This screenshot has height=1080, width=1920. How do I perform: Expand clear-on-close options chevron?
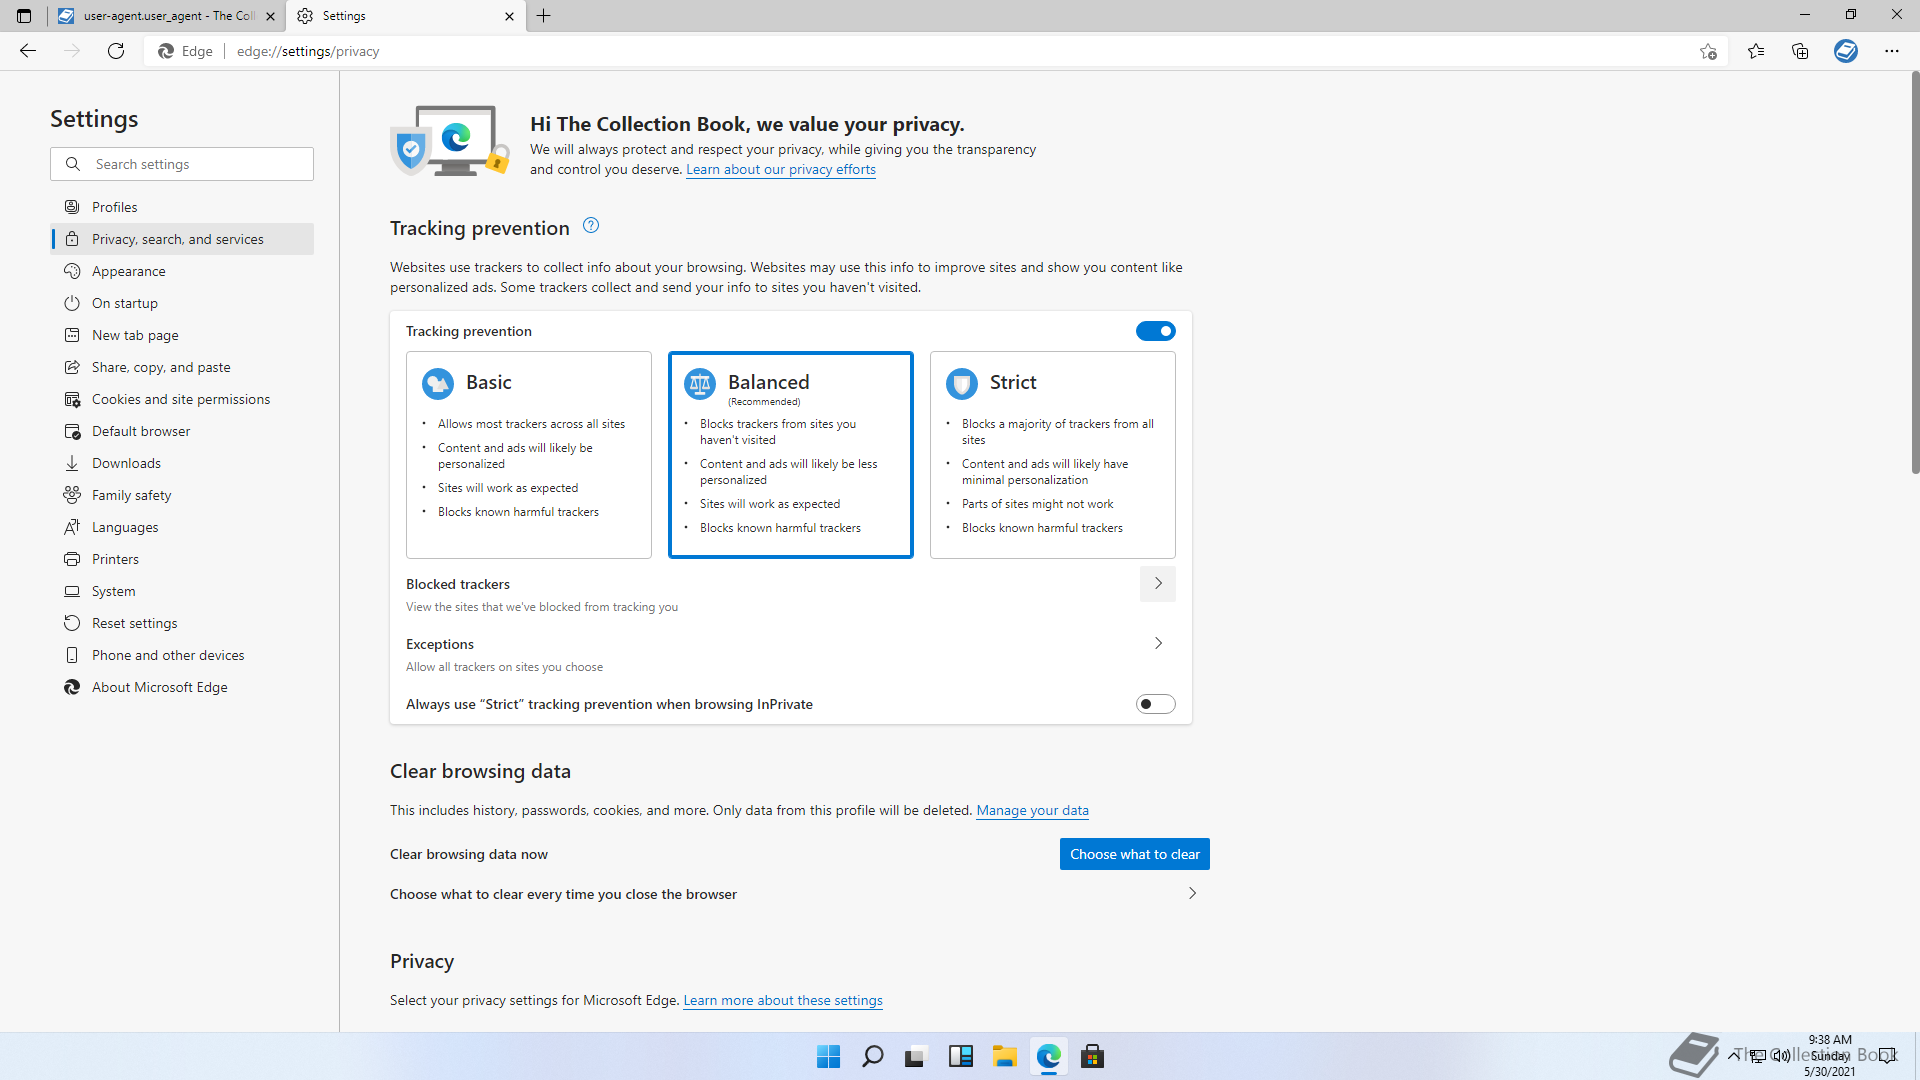(x=1192, y=894)
